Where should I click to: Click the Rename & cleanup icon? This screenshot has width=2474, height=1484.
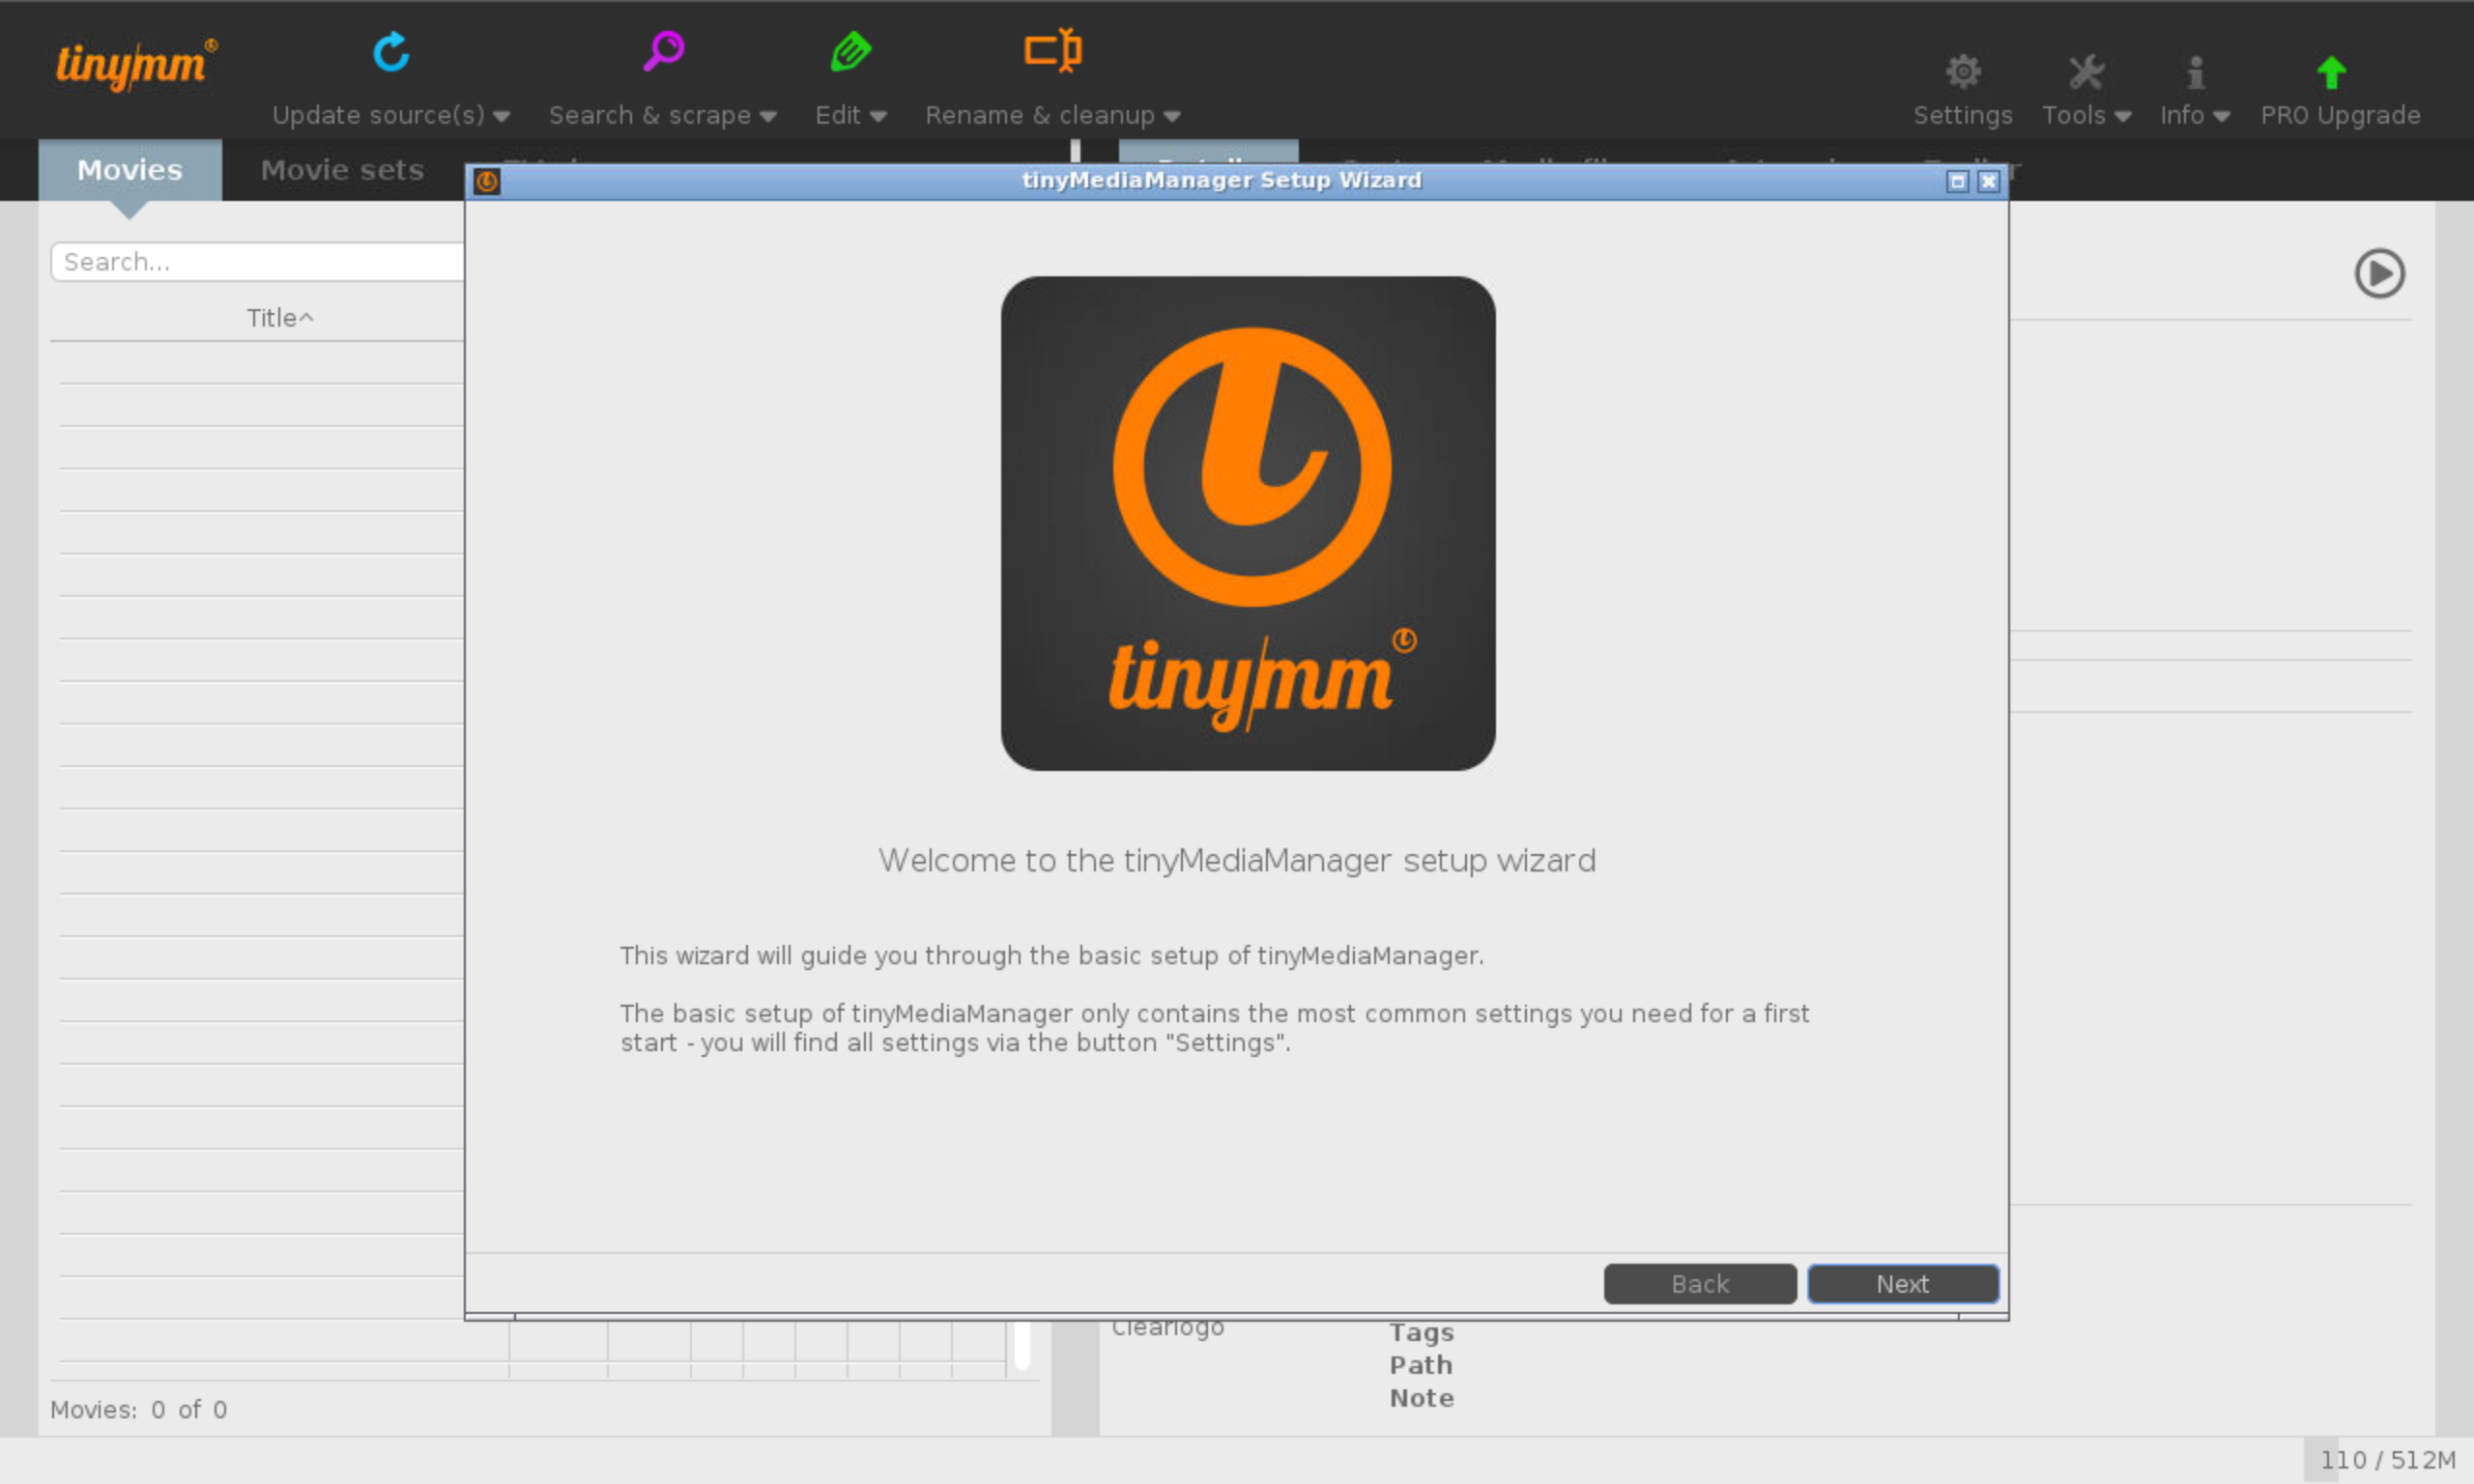(x=1053, y=50)
